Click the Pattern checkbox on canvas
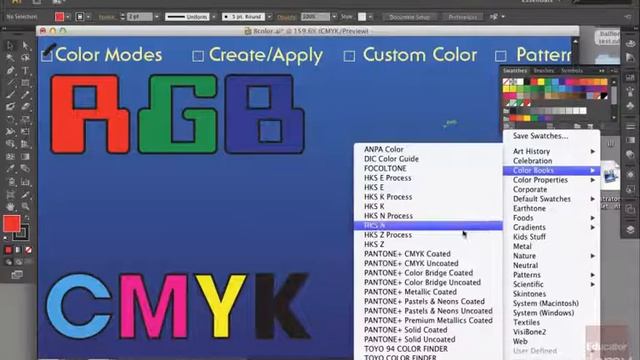 coord(500,56)
